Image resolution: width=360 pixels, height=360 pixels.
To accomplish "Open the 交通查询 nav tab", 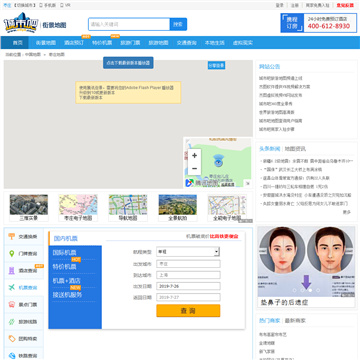I will click(x=187, y=43).
